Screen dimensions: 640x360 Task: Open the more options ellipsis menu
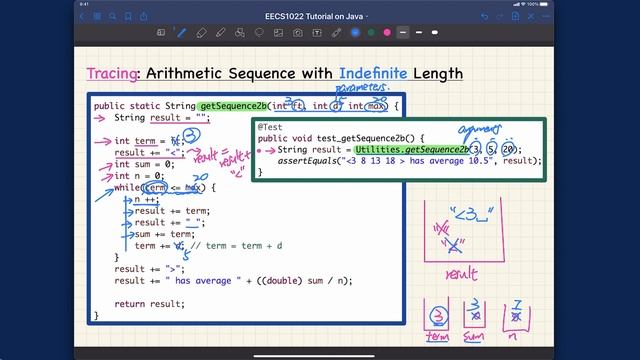[x=546, y=16]
